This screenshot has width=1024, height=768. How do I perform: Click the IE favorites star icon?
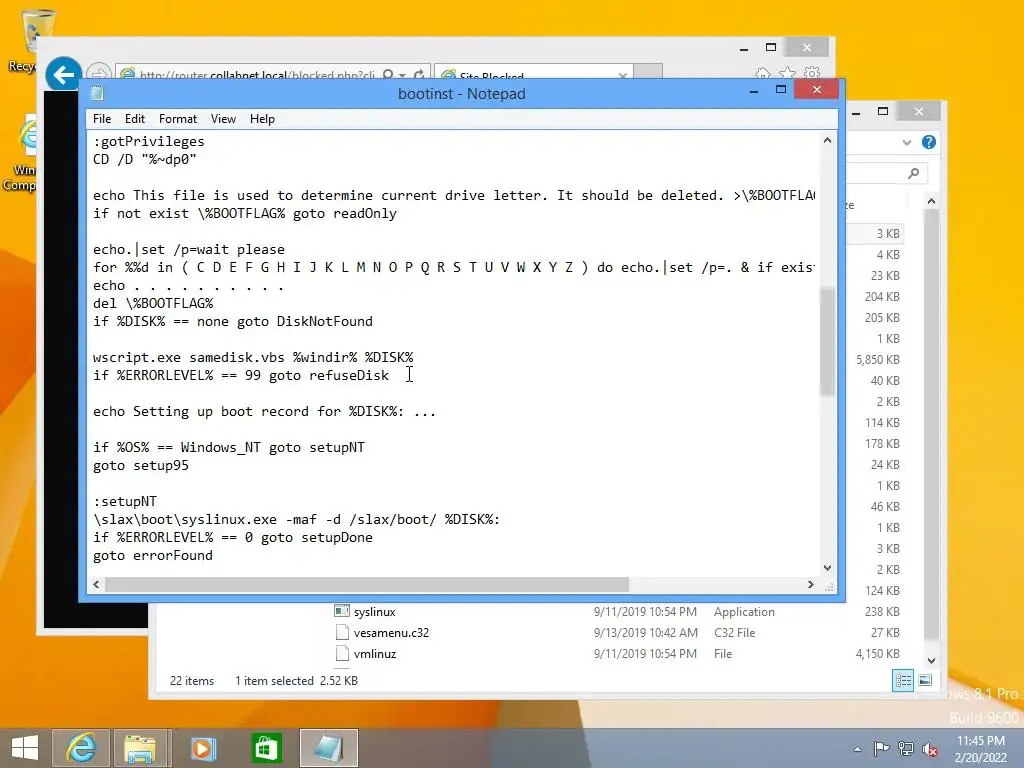click(788, 74)
